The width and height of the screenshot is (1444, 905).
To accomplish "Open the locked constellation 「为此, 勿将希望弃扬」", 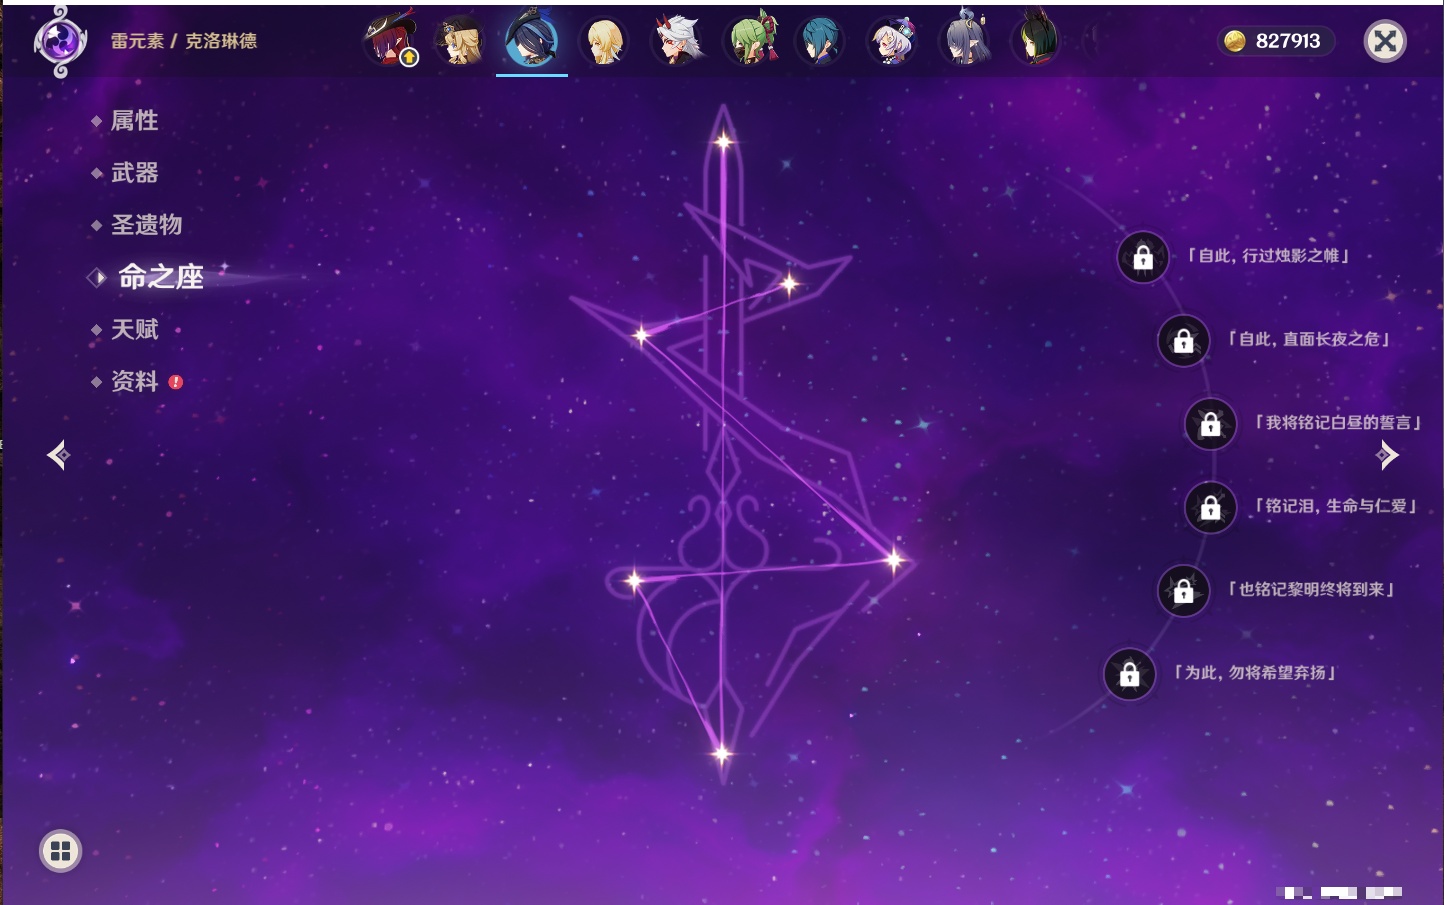I will [1129, 674].
